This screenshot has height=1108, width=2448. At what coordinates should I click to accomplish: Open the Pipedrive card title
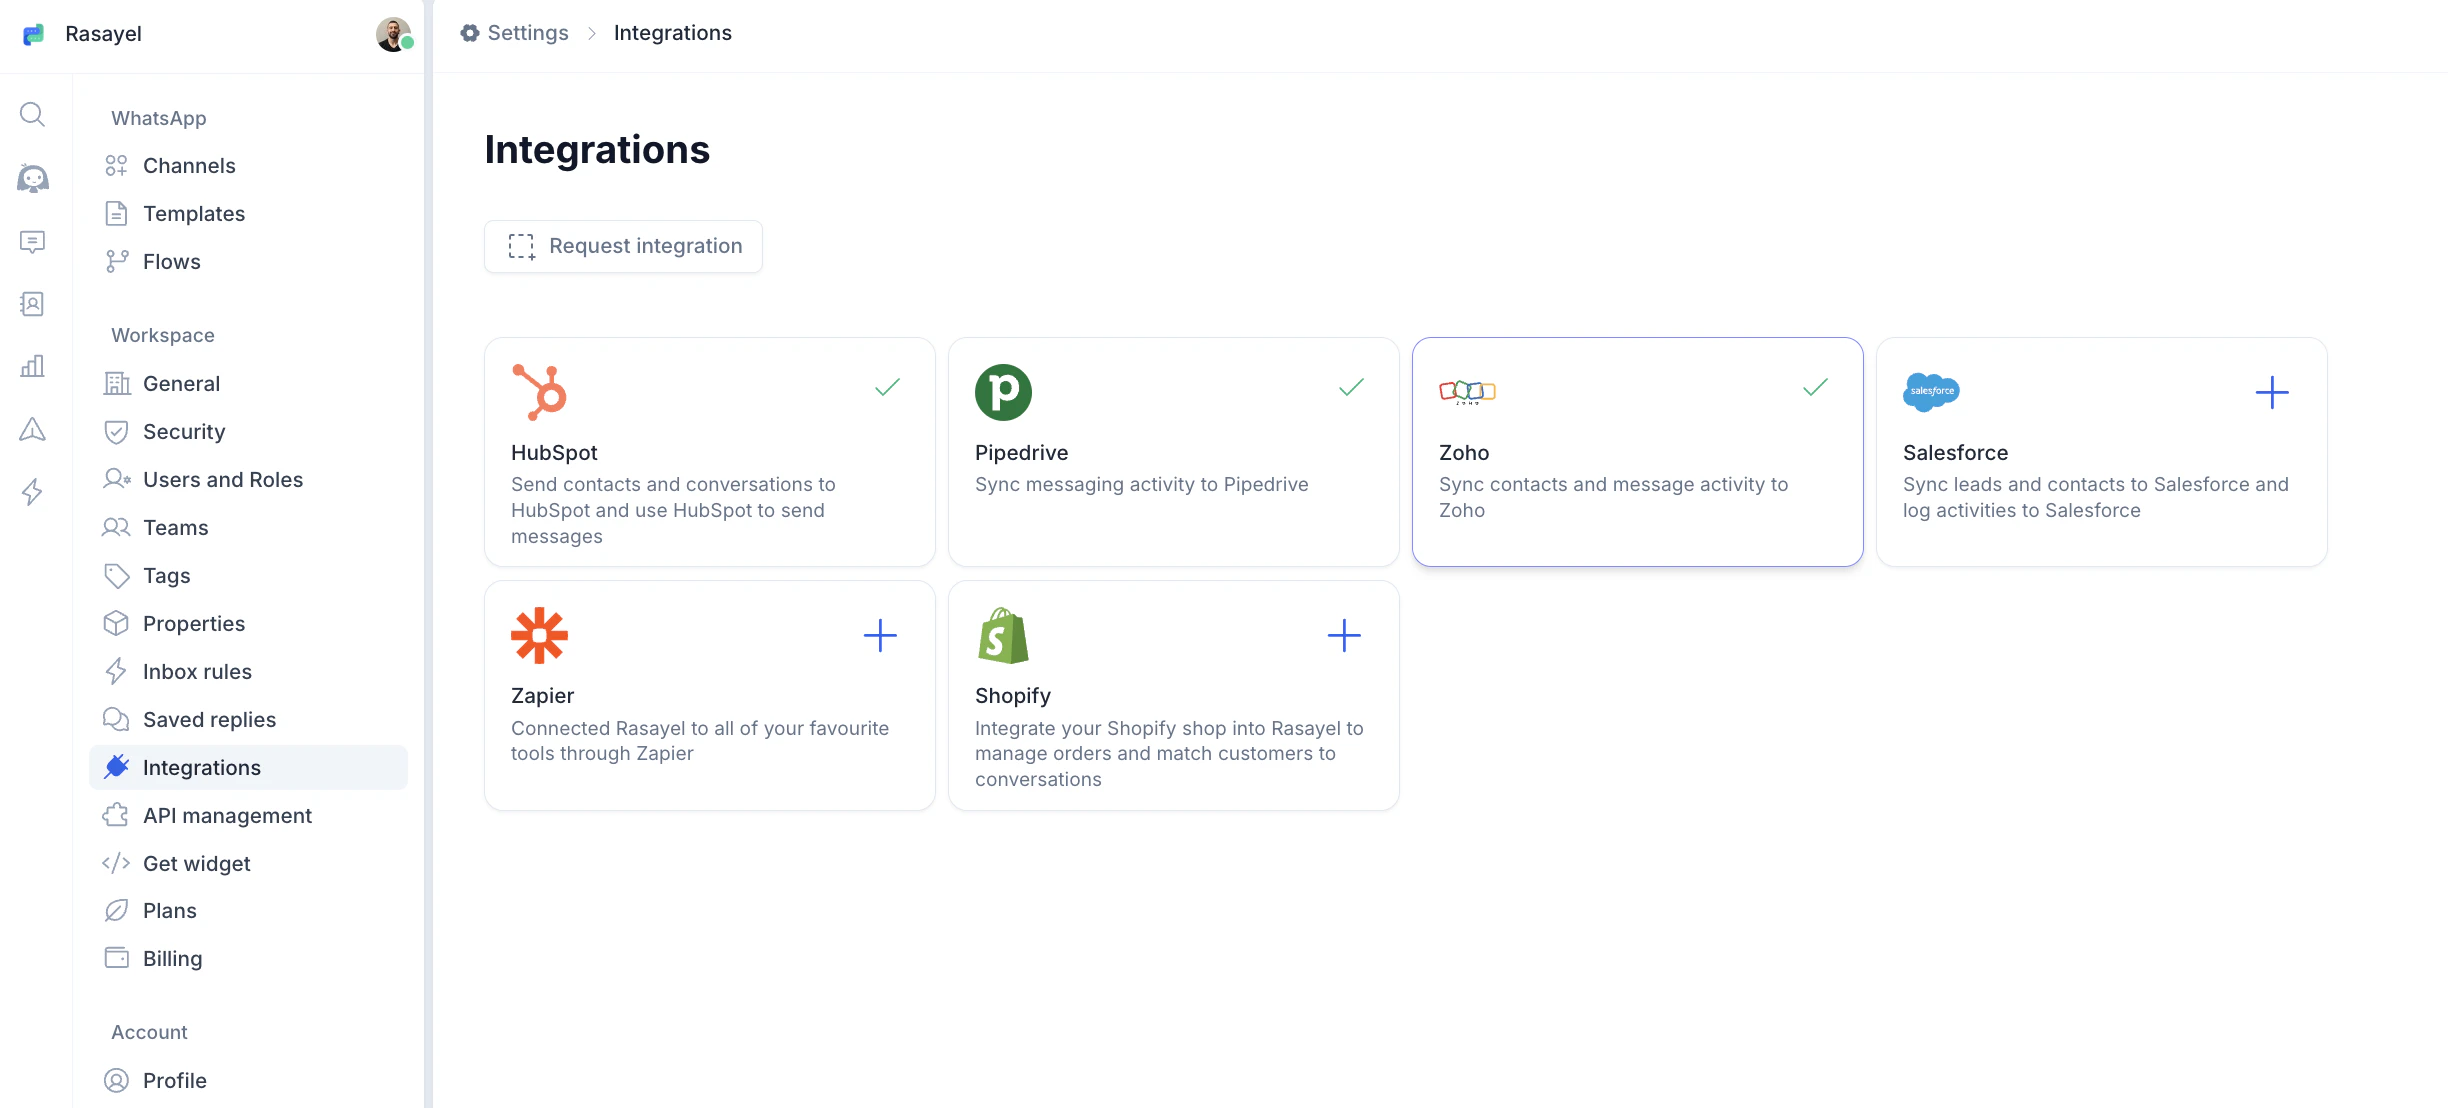[1021, 453]
